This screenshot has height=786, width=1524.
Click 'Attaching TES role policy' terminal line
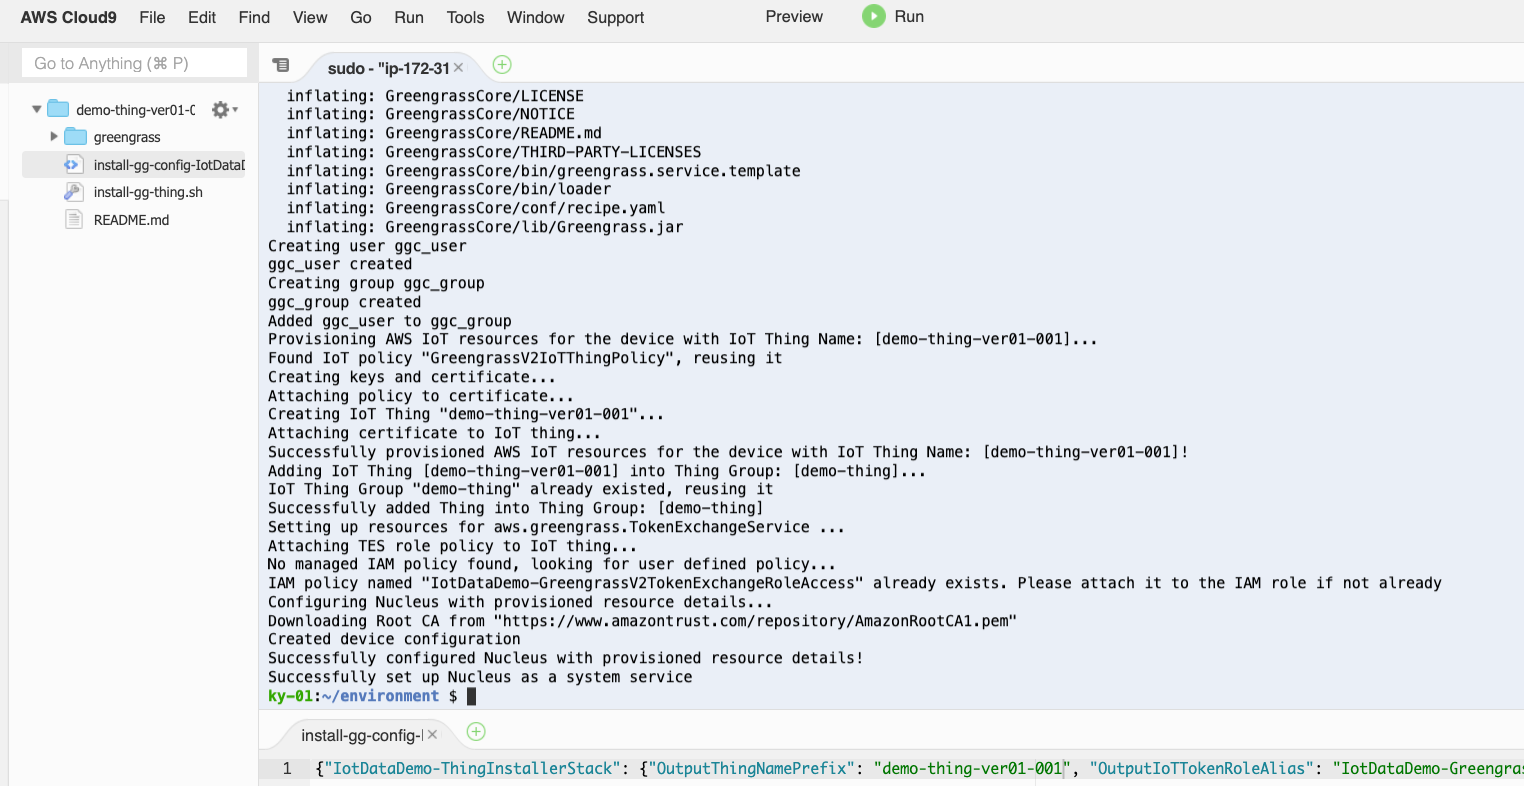click(452, 546)
